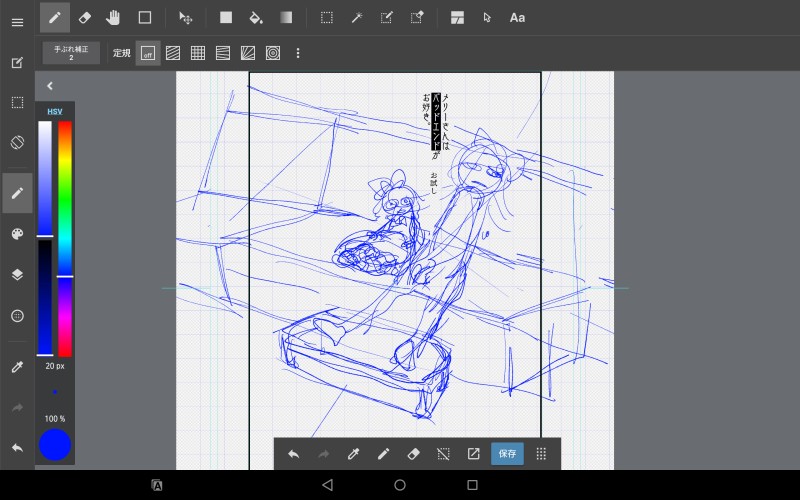The height and width of the screenshot is (500, 800).
Task: Select the Move tool
Action: click(186, 18)
